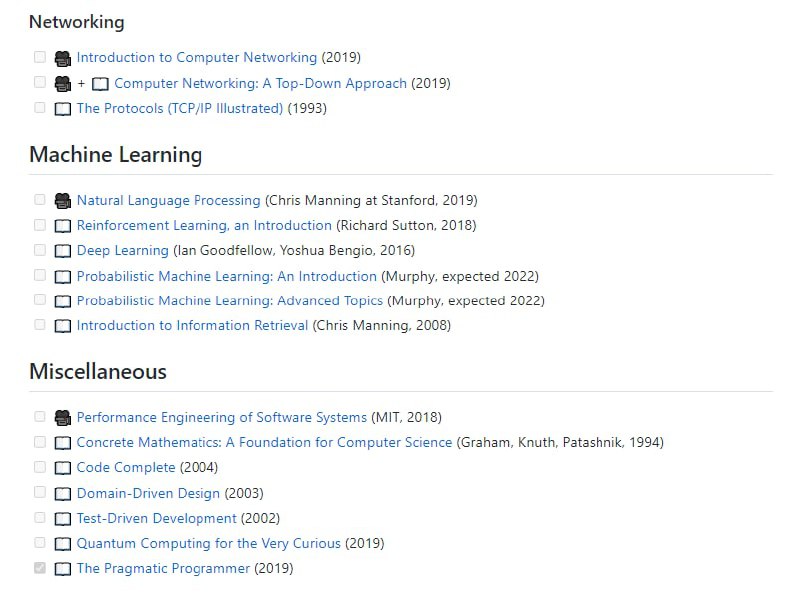Click the book icon beside Introduction to Information Retrieval

tap(62, 324)
